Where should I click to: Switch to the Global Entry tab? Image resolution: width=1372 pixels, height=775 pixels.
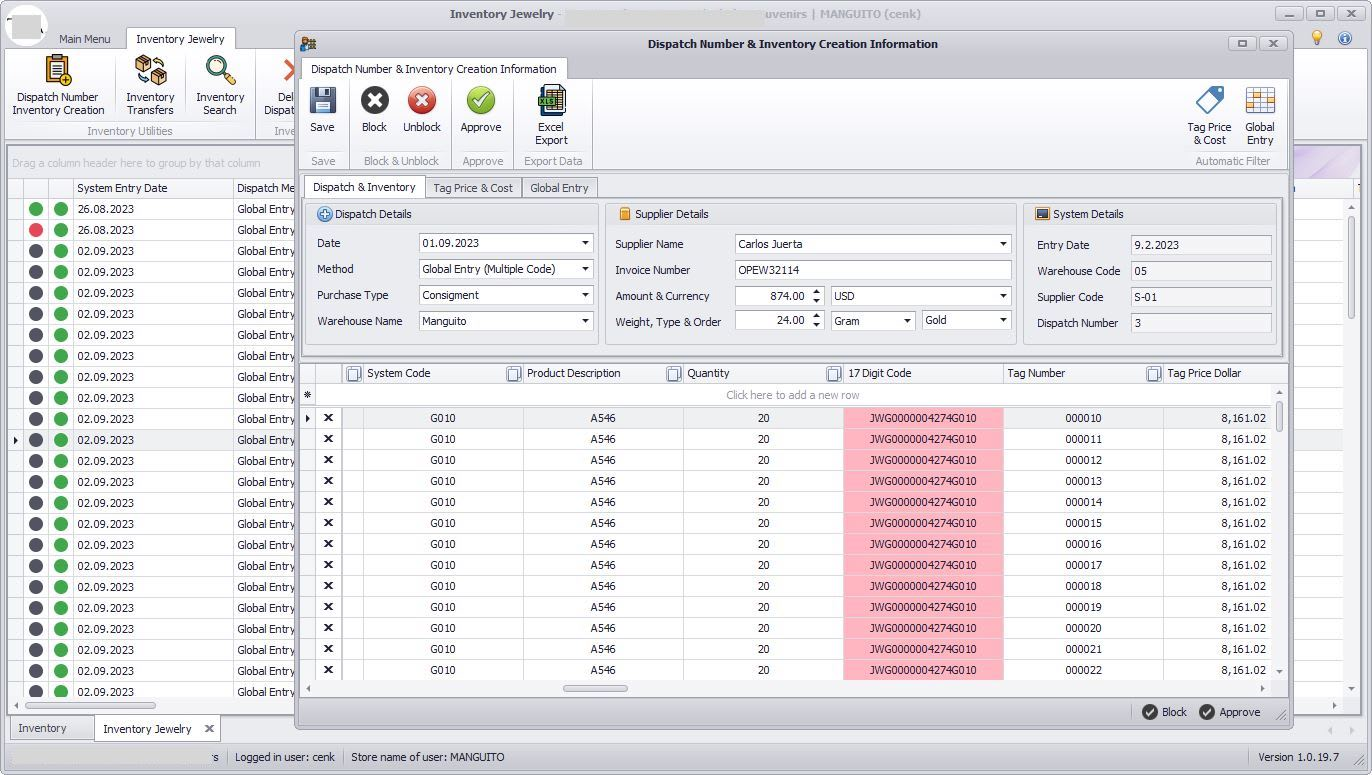(x=559, y=188)
